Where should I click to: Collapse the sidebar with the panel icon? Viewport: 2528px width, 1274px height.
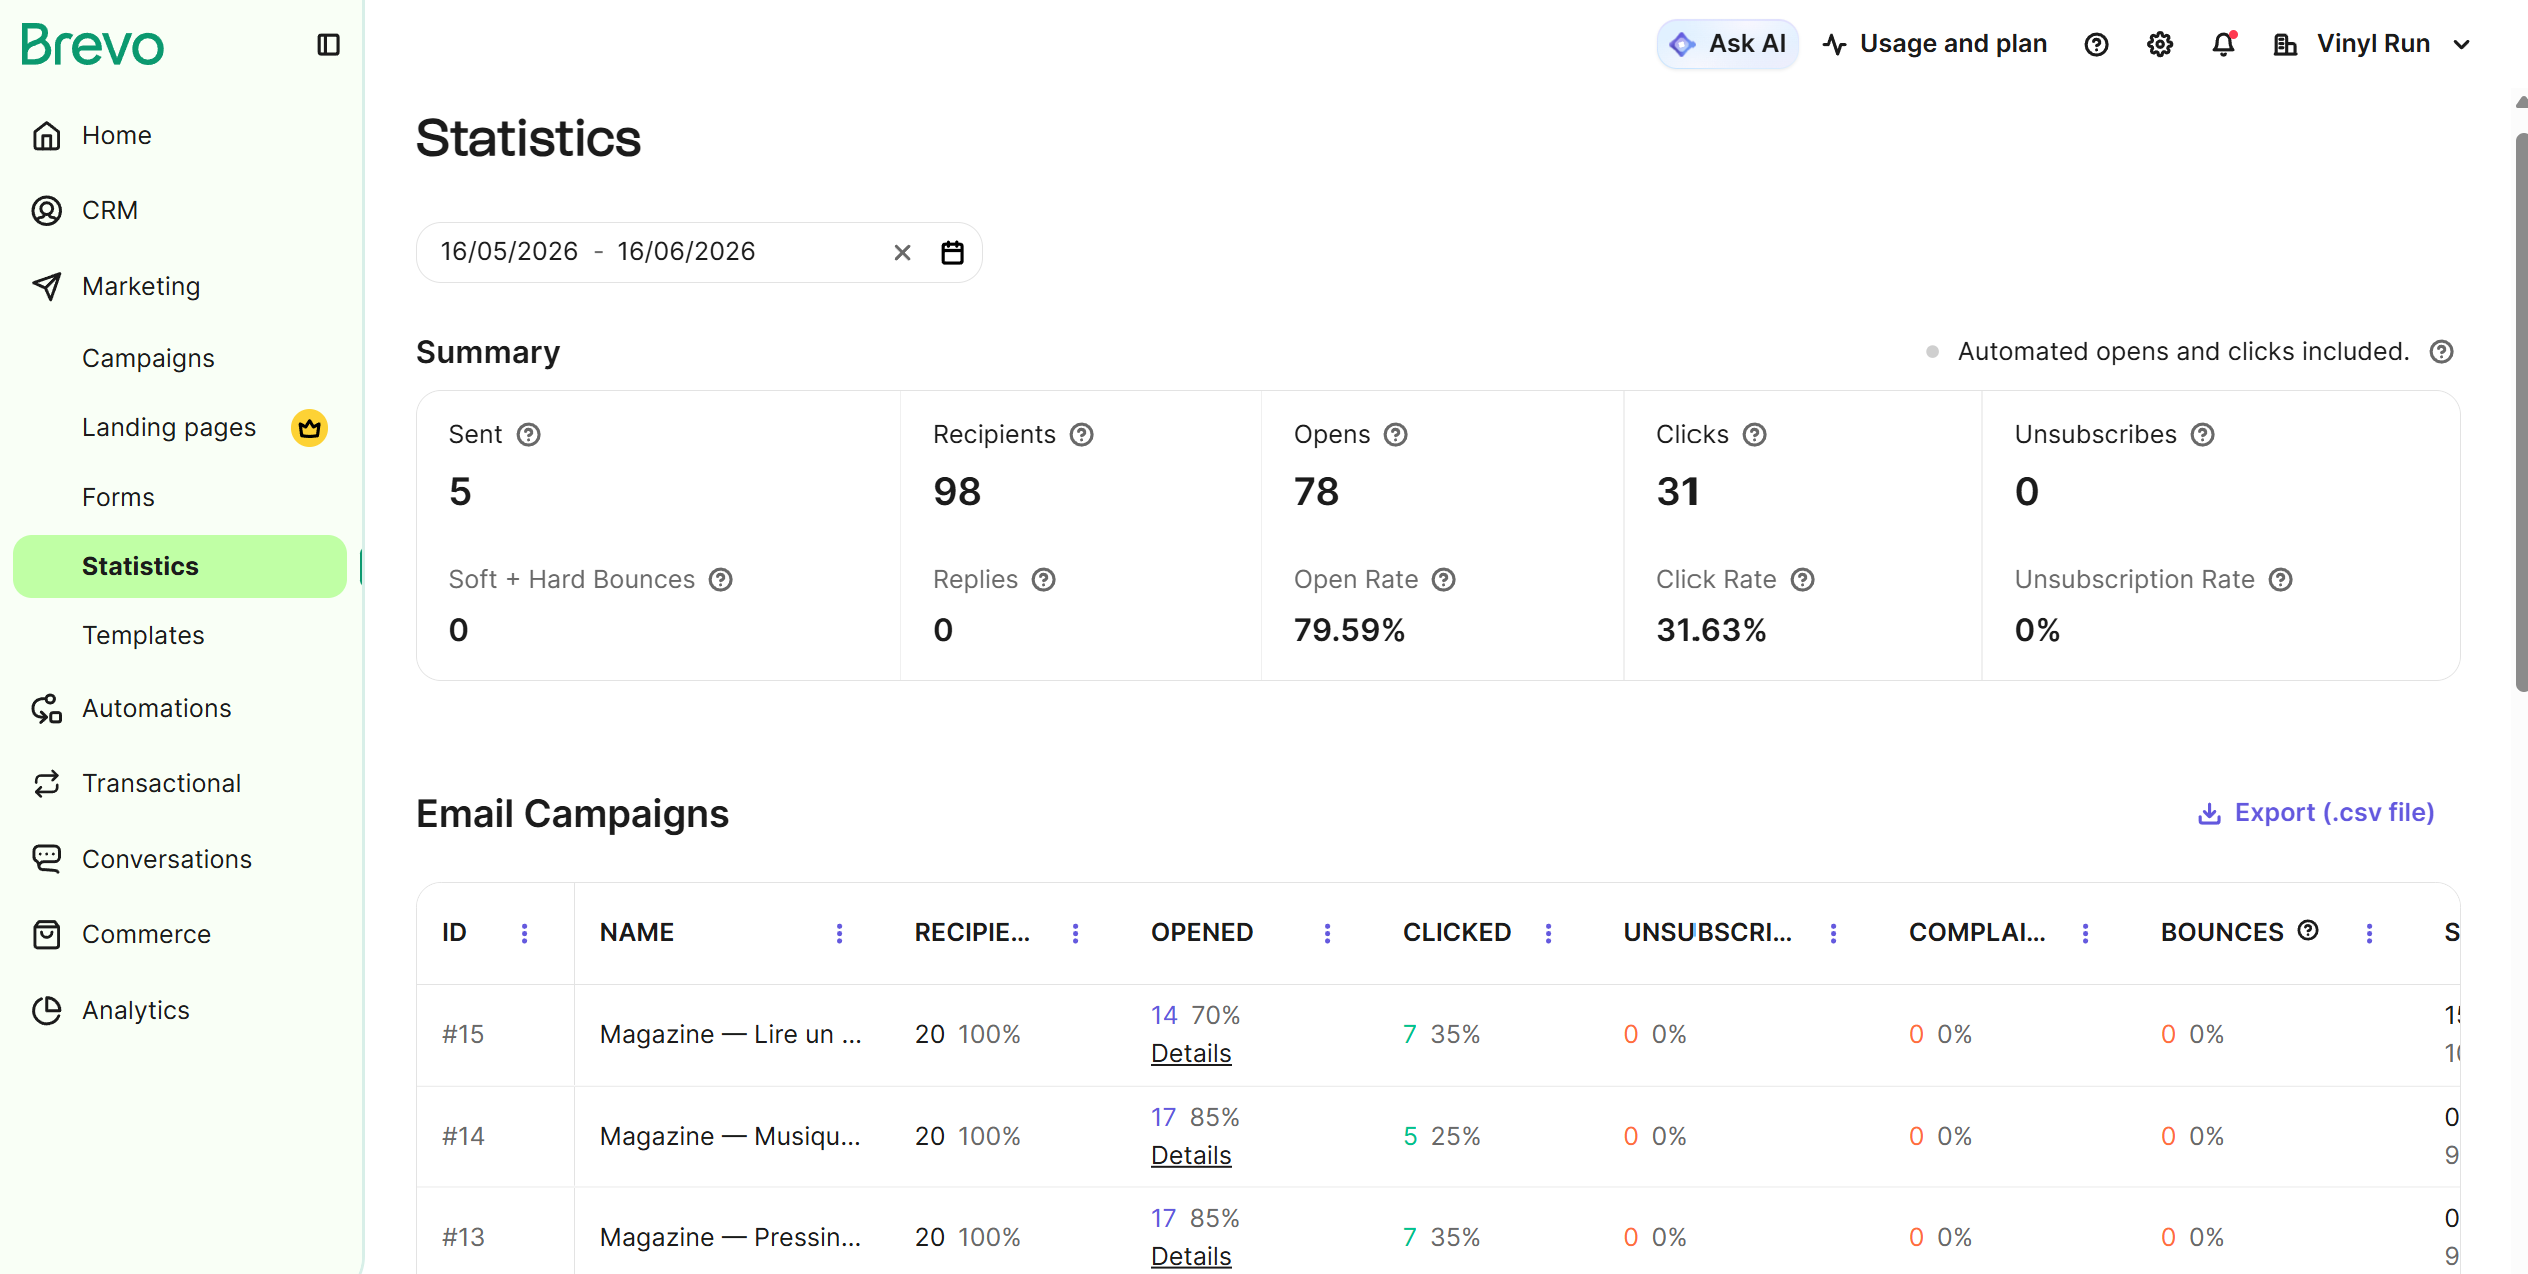click(x=328, y=45)
